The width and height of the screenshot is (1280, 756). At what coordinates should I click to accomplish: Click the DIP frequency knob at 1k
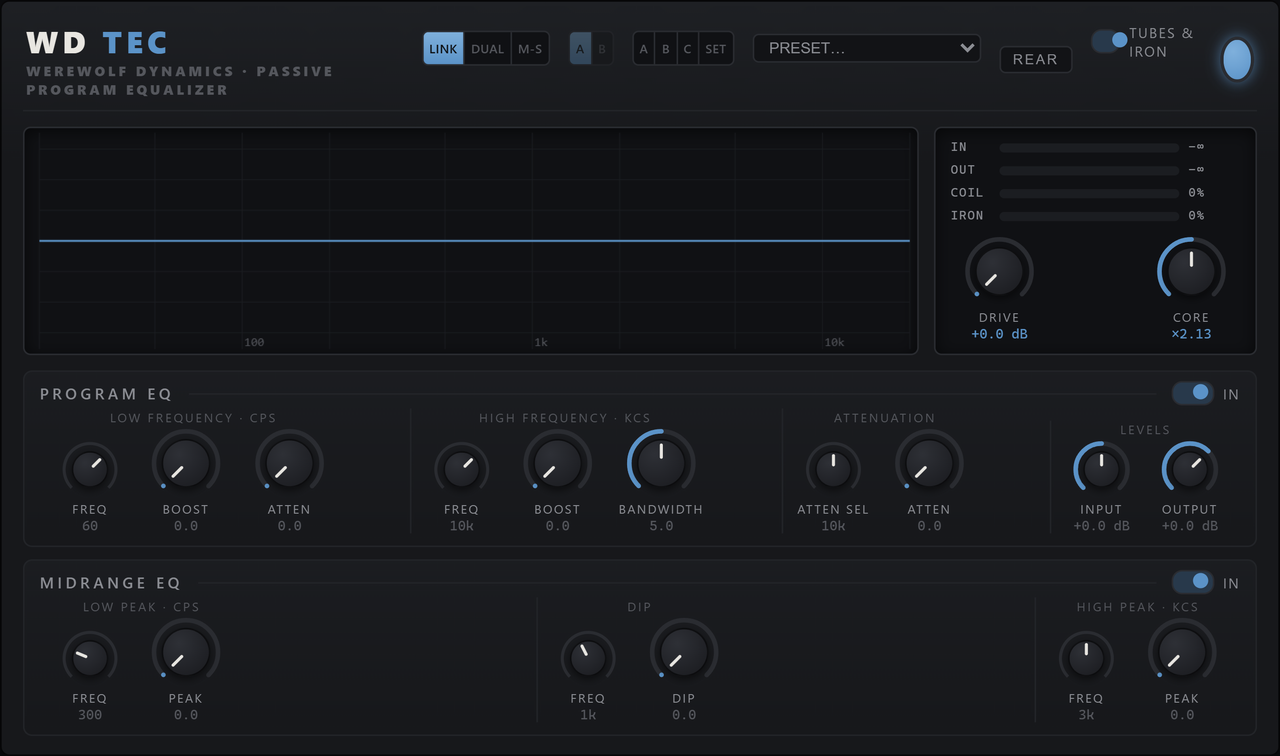(x=588, y=658)
